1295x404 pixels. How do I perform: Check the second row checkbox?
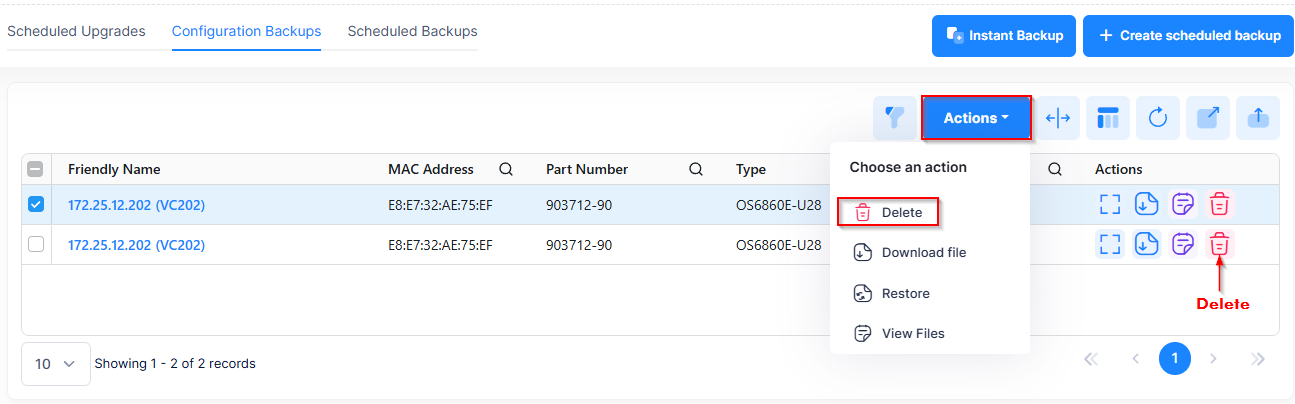coord(36,244)
